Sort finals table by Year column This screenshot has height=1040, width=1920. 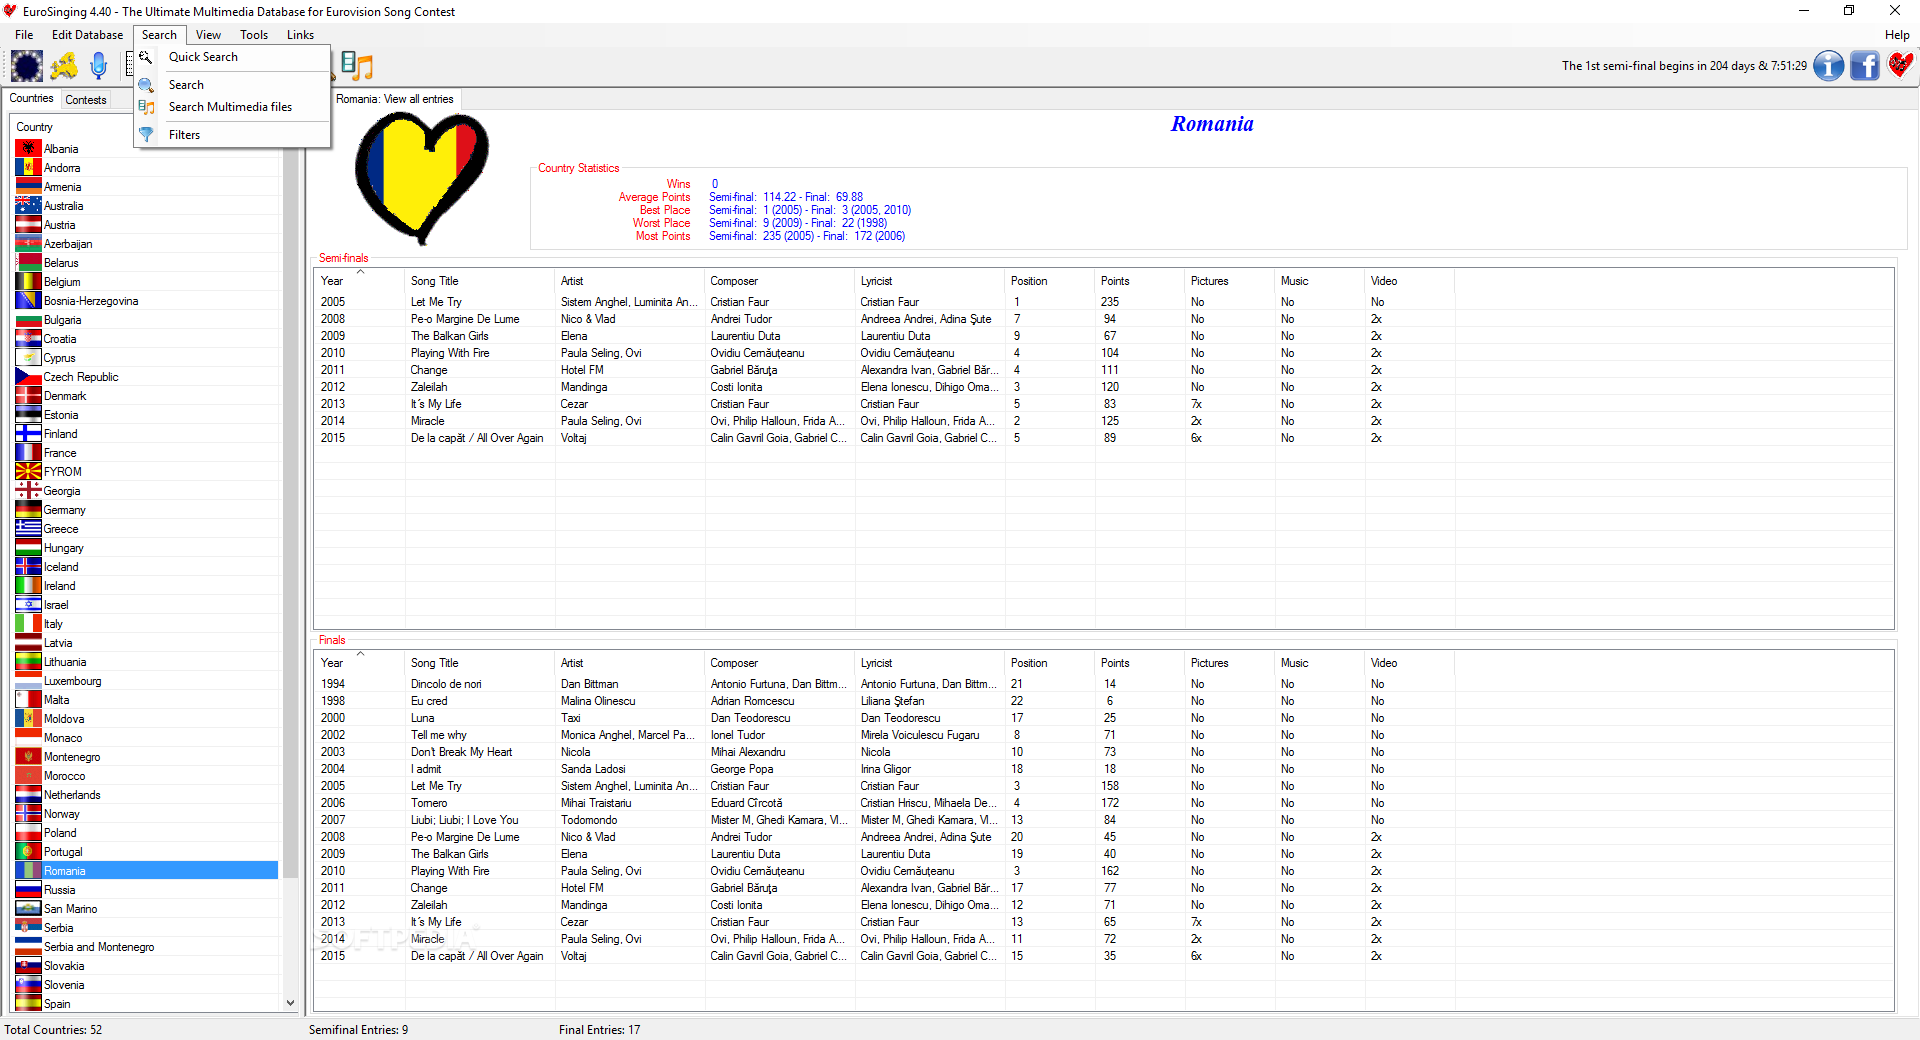(360, 663)
